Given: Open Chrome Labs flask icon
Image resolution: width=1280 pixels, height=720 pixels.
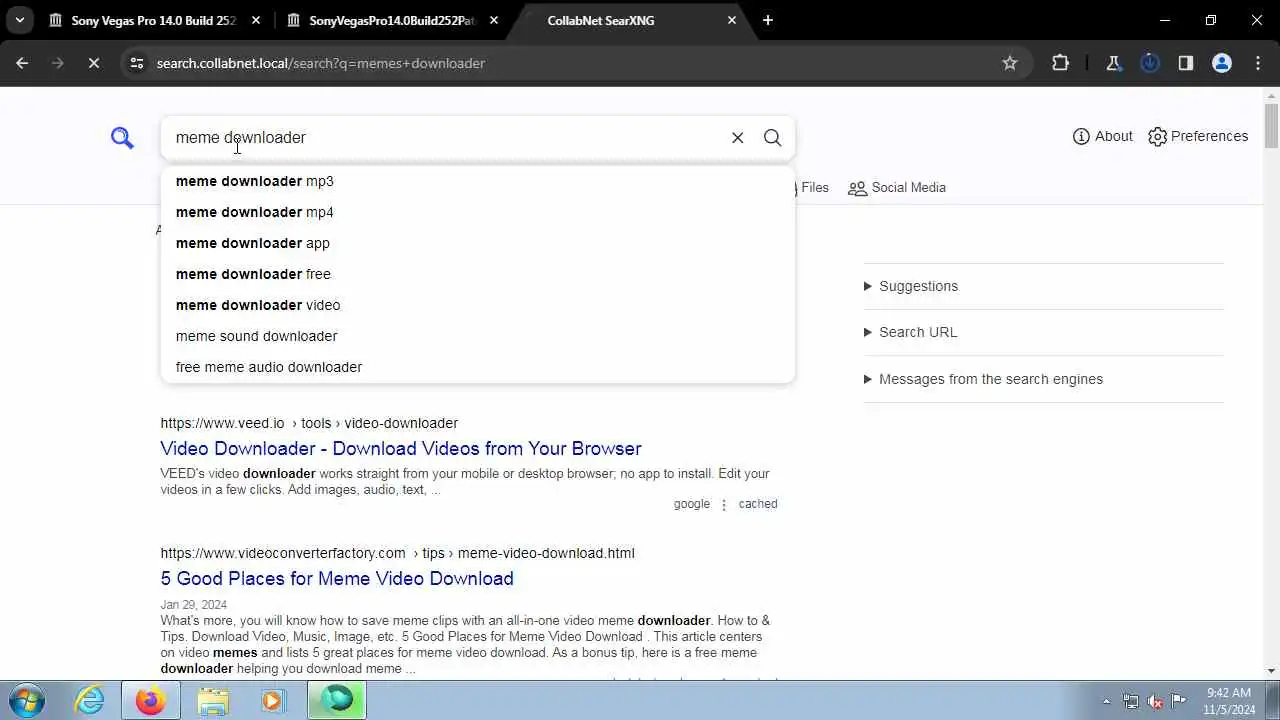Looking at the screenshot, I should 1113,63.
